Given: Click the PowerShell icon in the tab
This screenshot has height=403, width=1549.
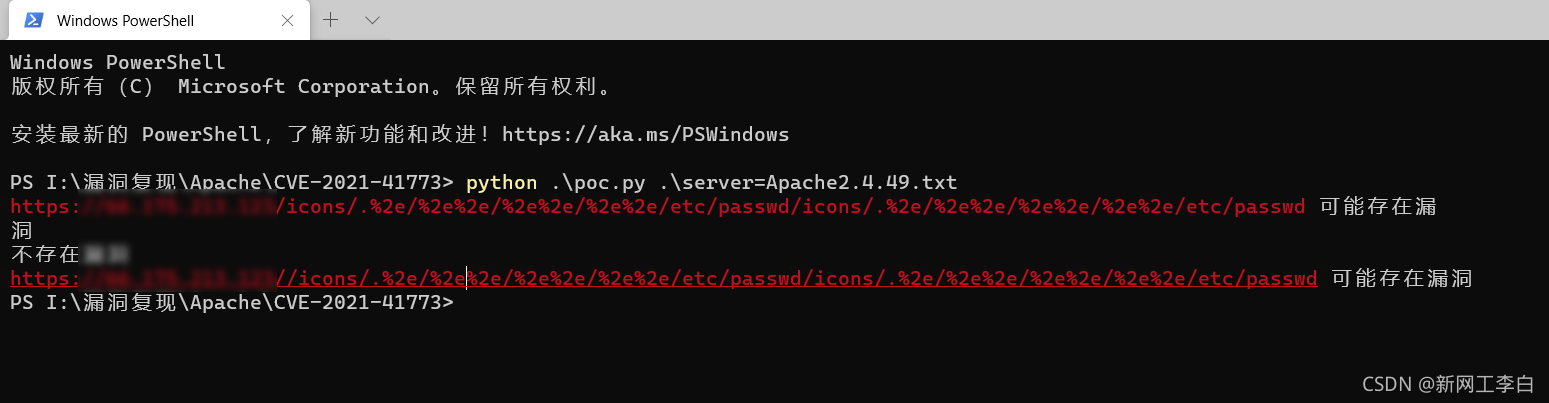Looking at the screenshot, I should pyautogui.click(x=33, y=20).
